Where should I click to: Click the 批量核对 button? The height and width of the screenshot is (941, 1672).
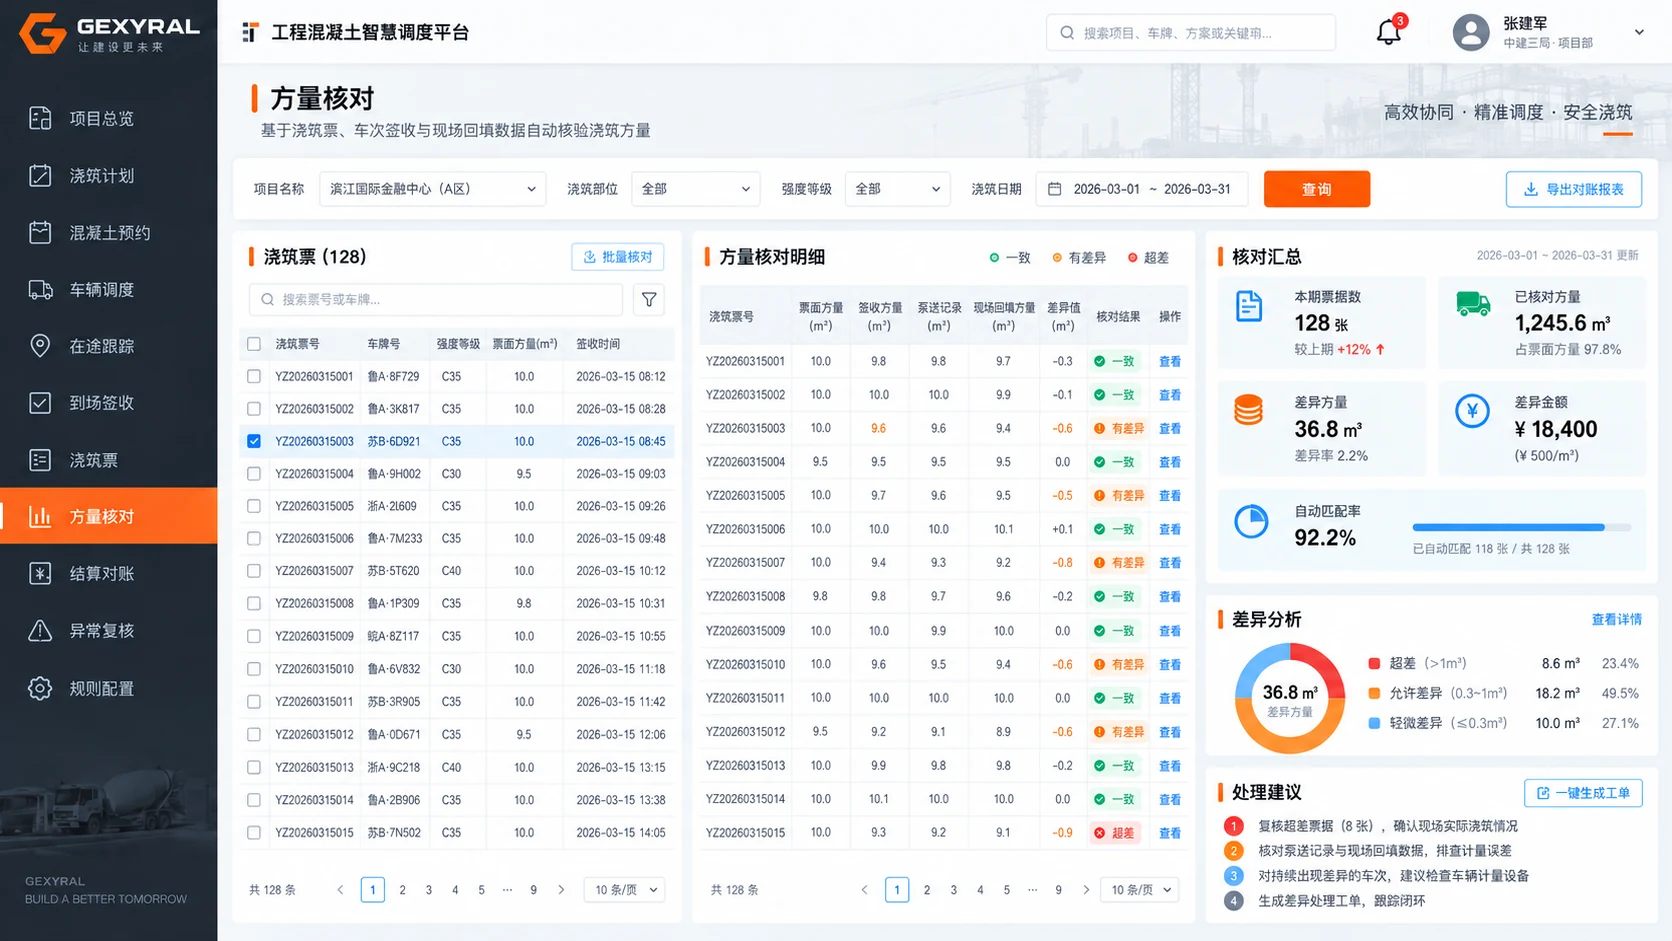click(x=617, y=257)
